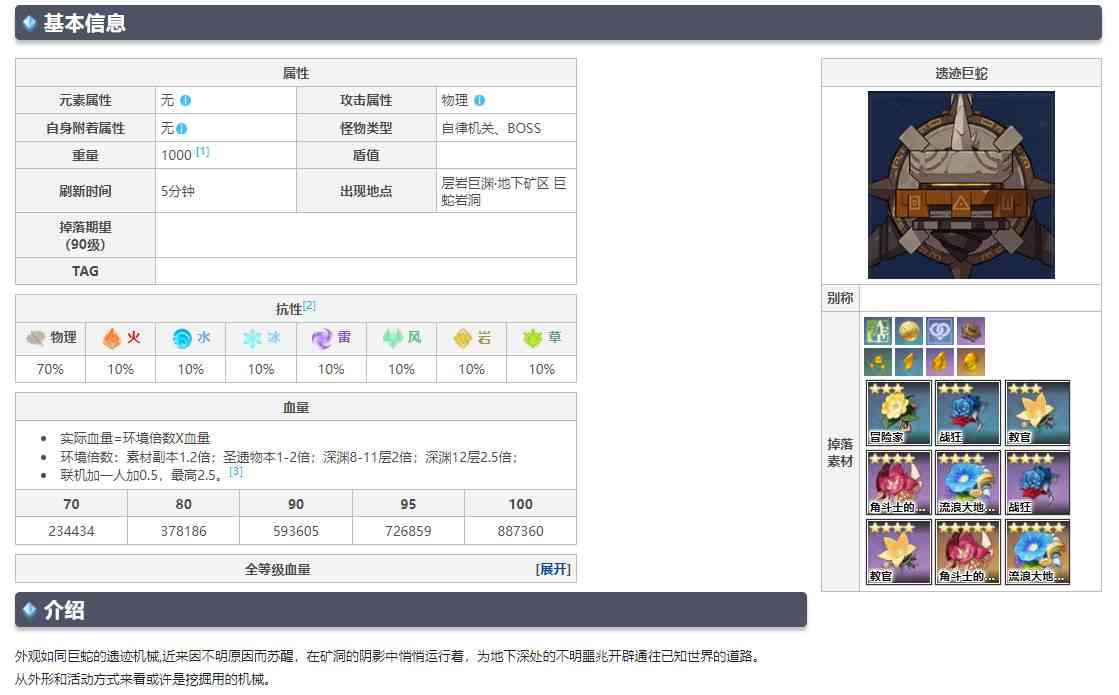Image resolution: width=1119 pixels, height=695 pixels.
Task: Select the 风 anemo element icon
Action: 391,337
